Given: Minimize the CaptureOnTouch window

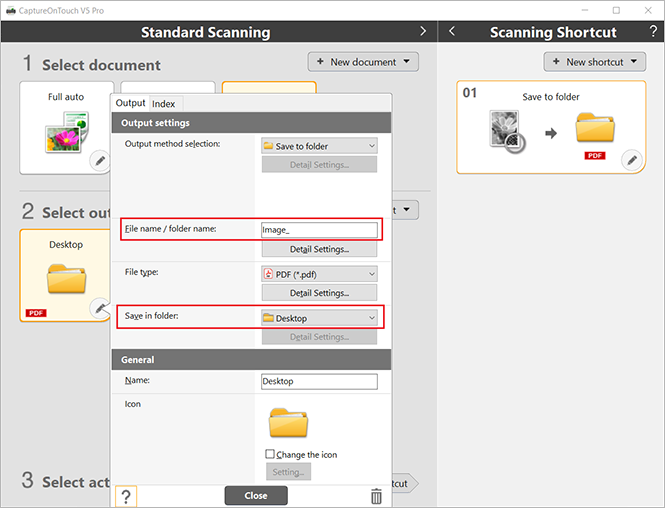Looking at the screenshot, I should (585, 10).
